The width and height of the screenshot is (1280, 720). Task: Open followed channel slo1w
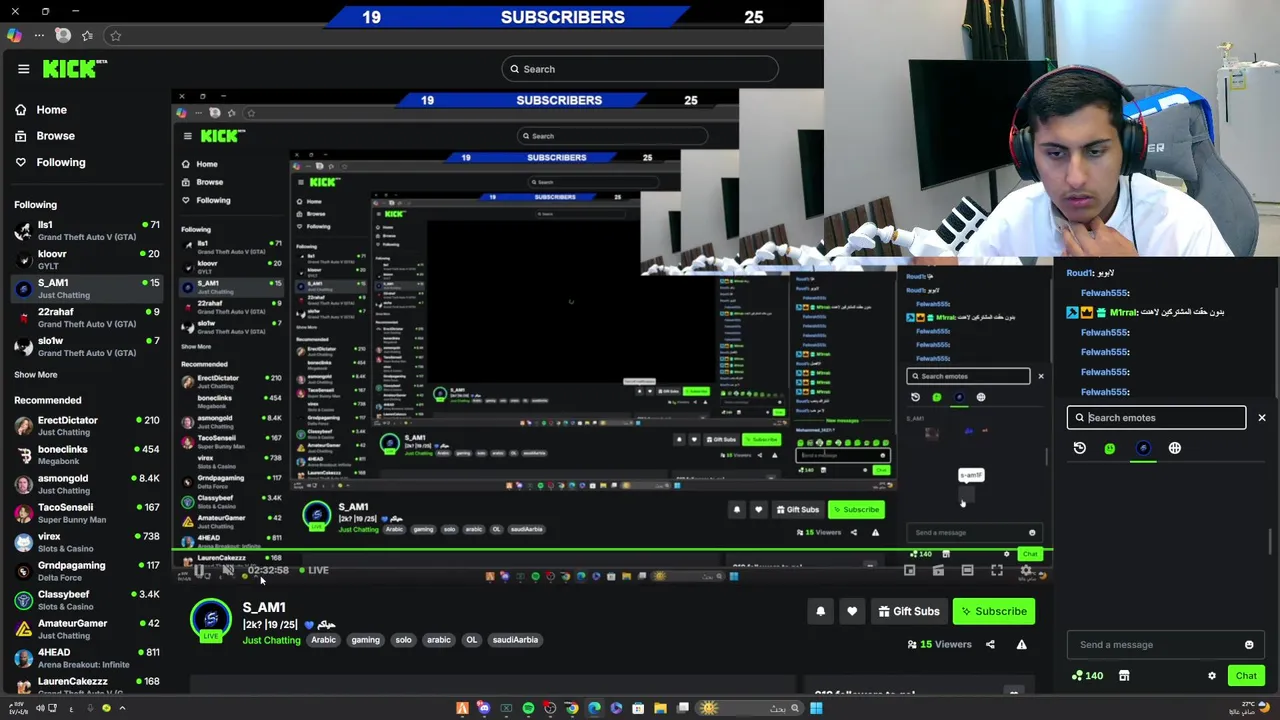[x=86, y=347]
